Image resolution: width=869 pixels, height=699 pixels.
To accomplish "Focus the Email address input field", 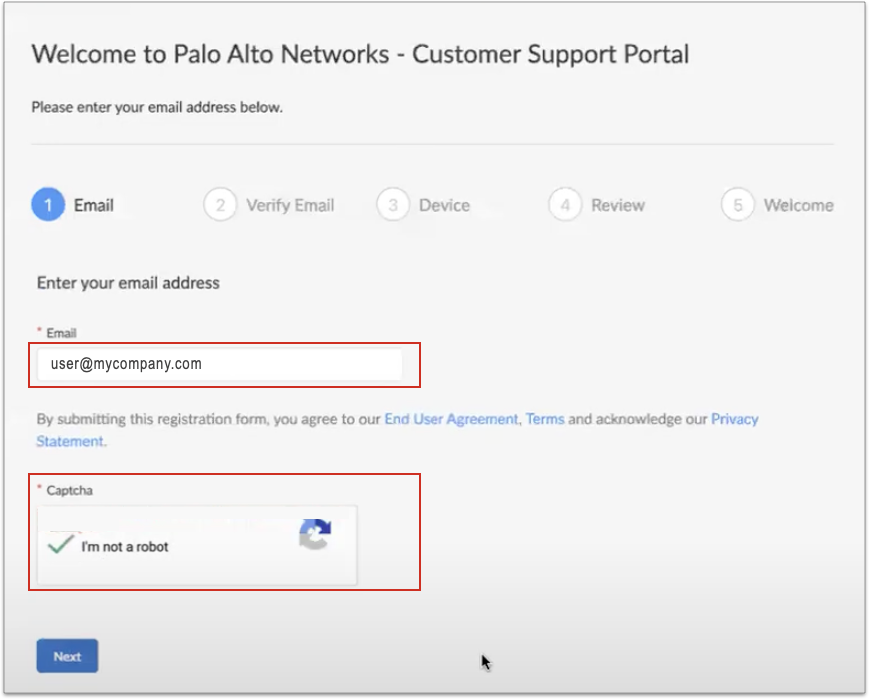I will pyautogui.click(x=220, y=364).
